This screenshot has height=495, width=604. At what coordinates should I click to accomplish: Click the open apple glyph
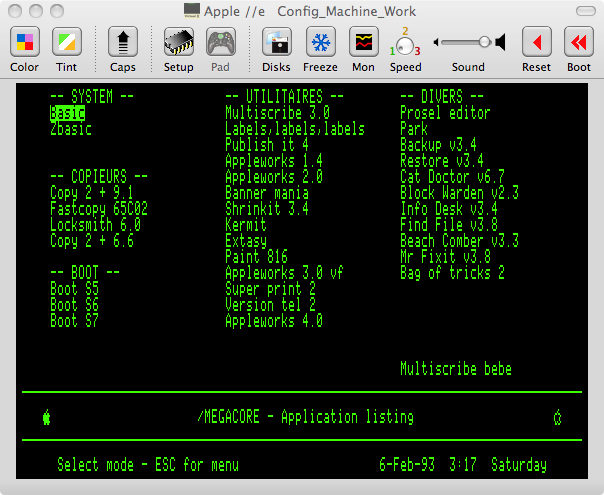(557, 417)
